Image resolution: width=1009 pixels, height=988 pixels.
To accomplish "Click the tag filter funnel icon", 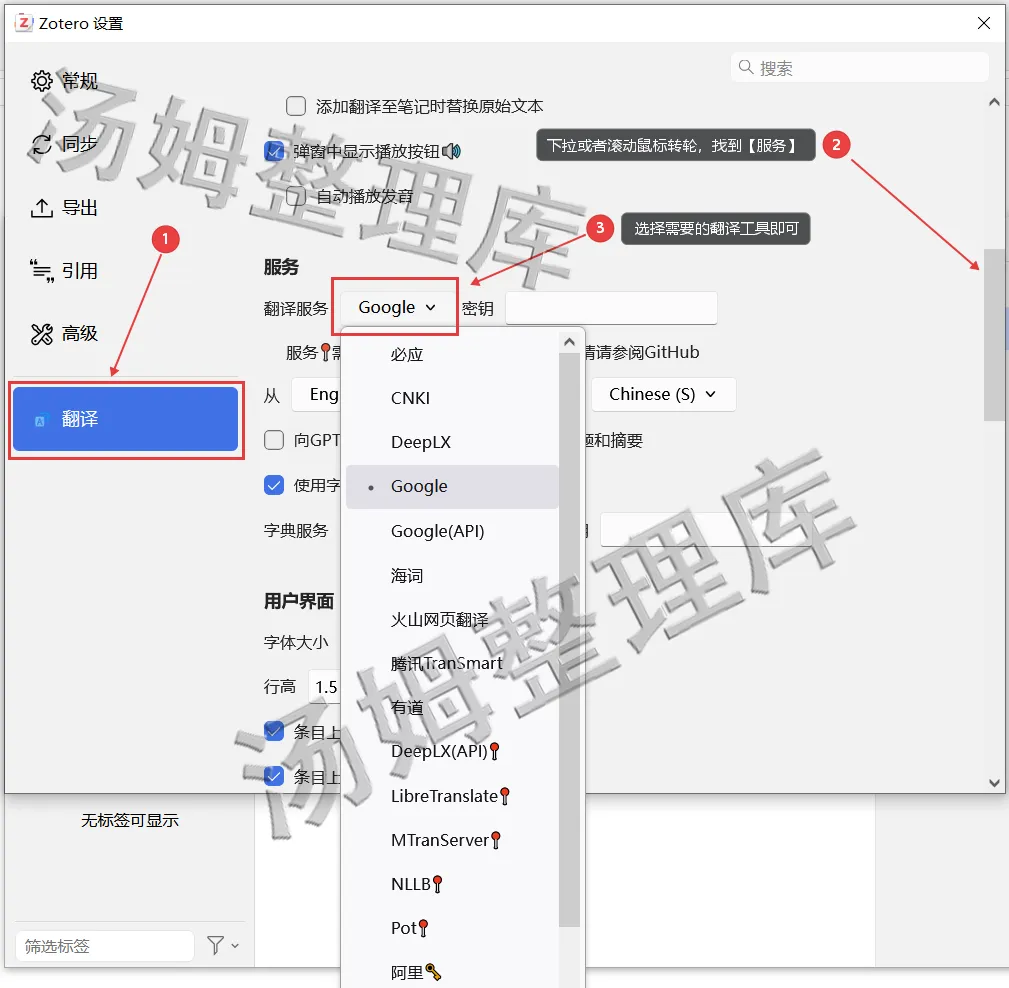I will [216, 945].
